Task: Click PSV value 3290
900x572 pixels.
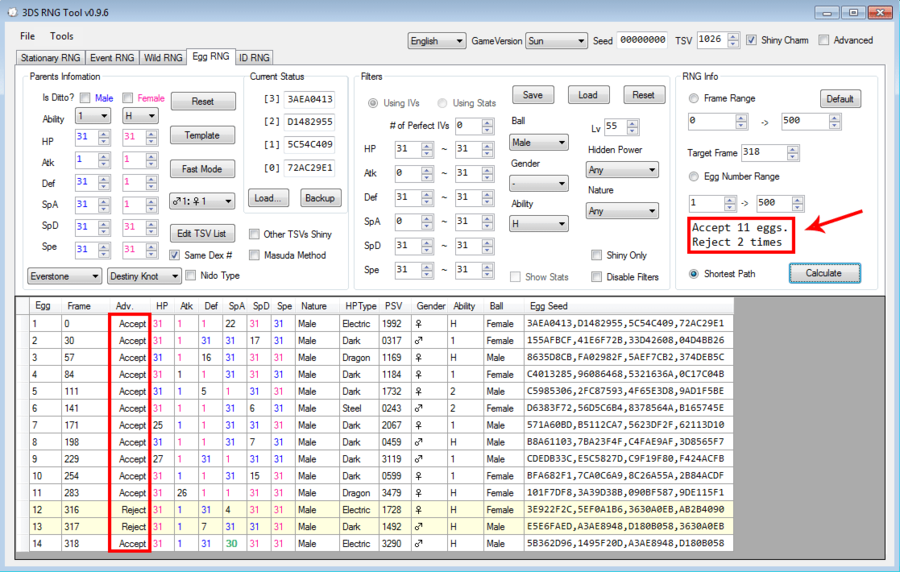Action: [x=392, y=543]
